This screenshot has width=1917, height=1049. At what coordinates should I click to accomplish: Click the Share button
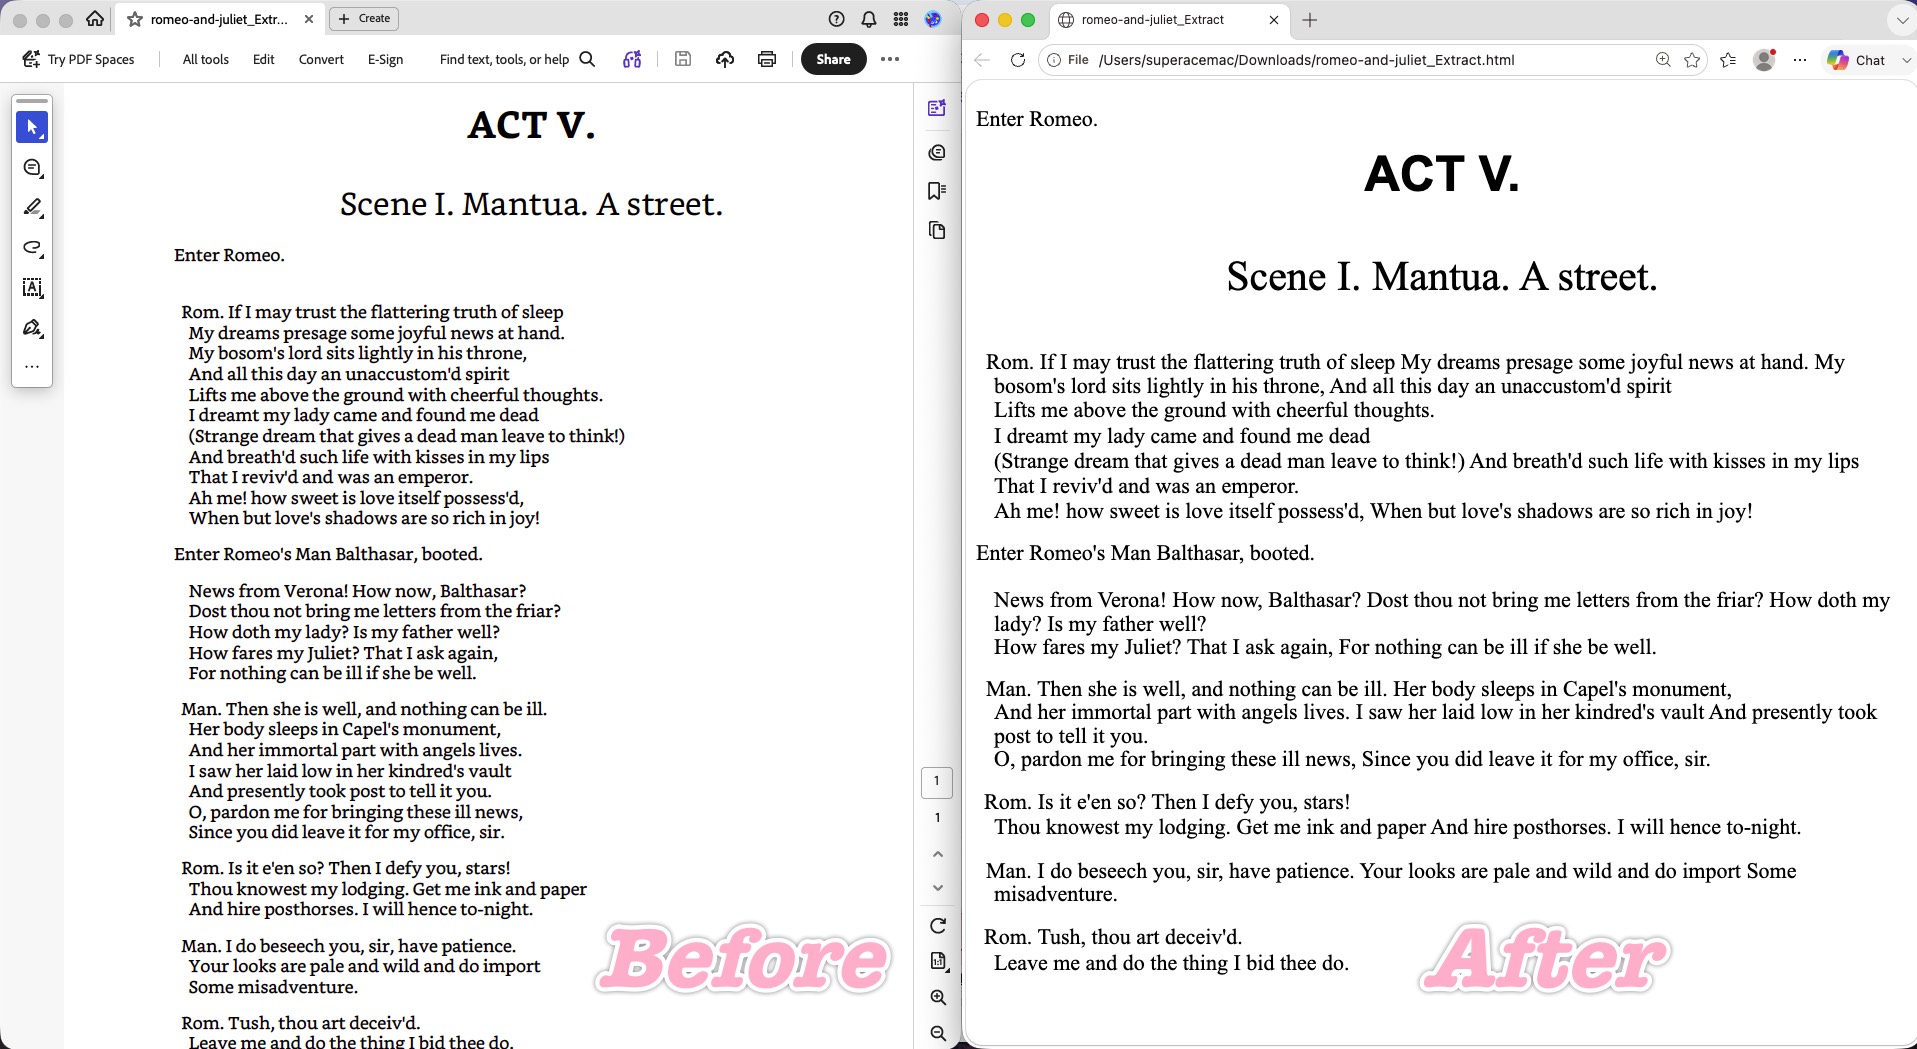pyautogui.click(x=833, y=59)
